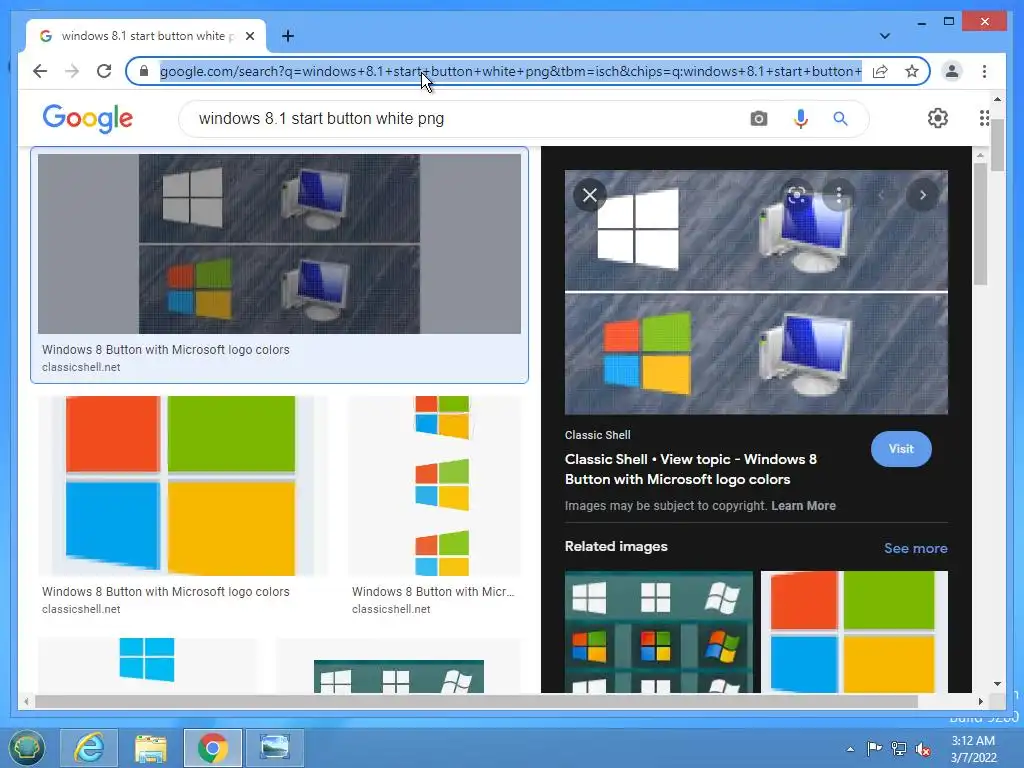Open the selected white Windows logo result
Screen dimensions: 1024x768
coord(280,244)
